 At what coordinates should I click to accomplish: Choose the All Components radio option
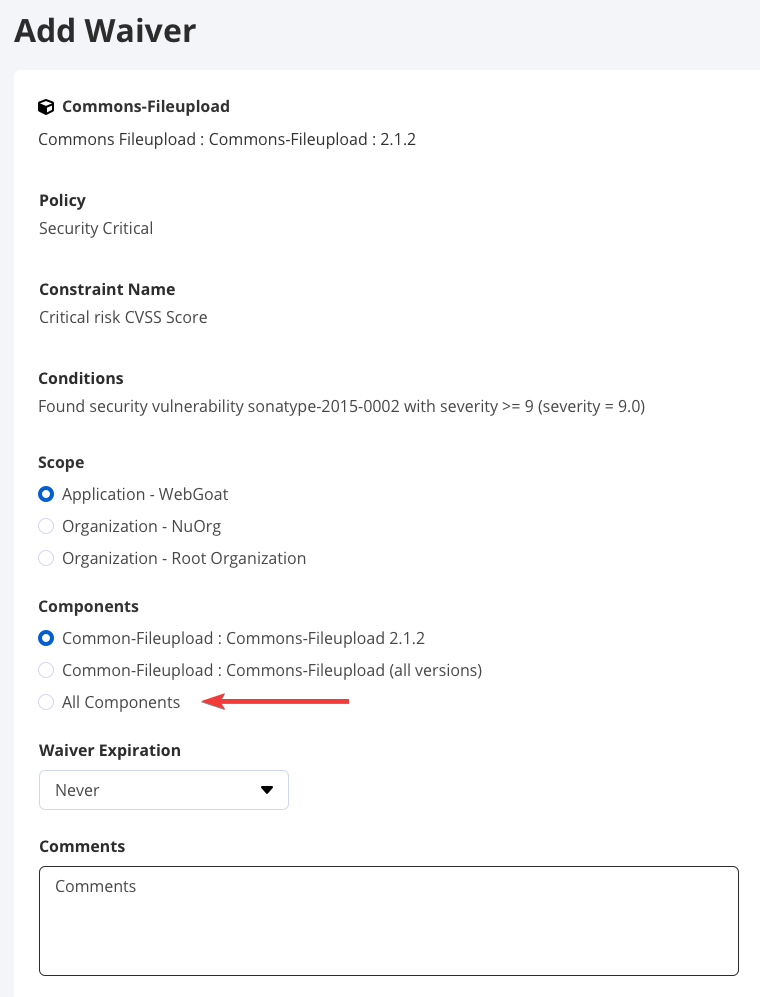pos(46,702)
